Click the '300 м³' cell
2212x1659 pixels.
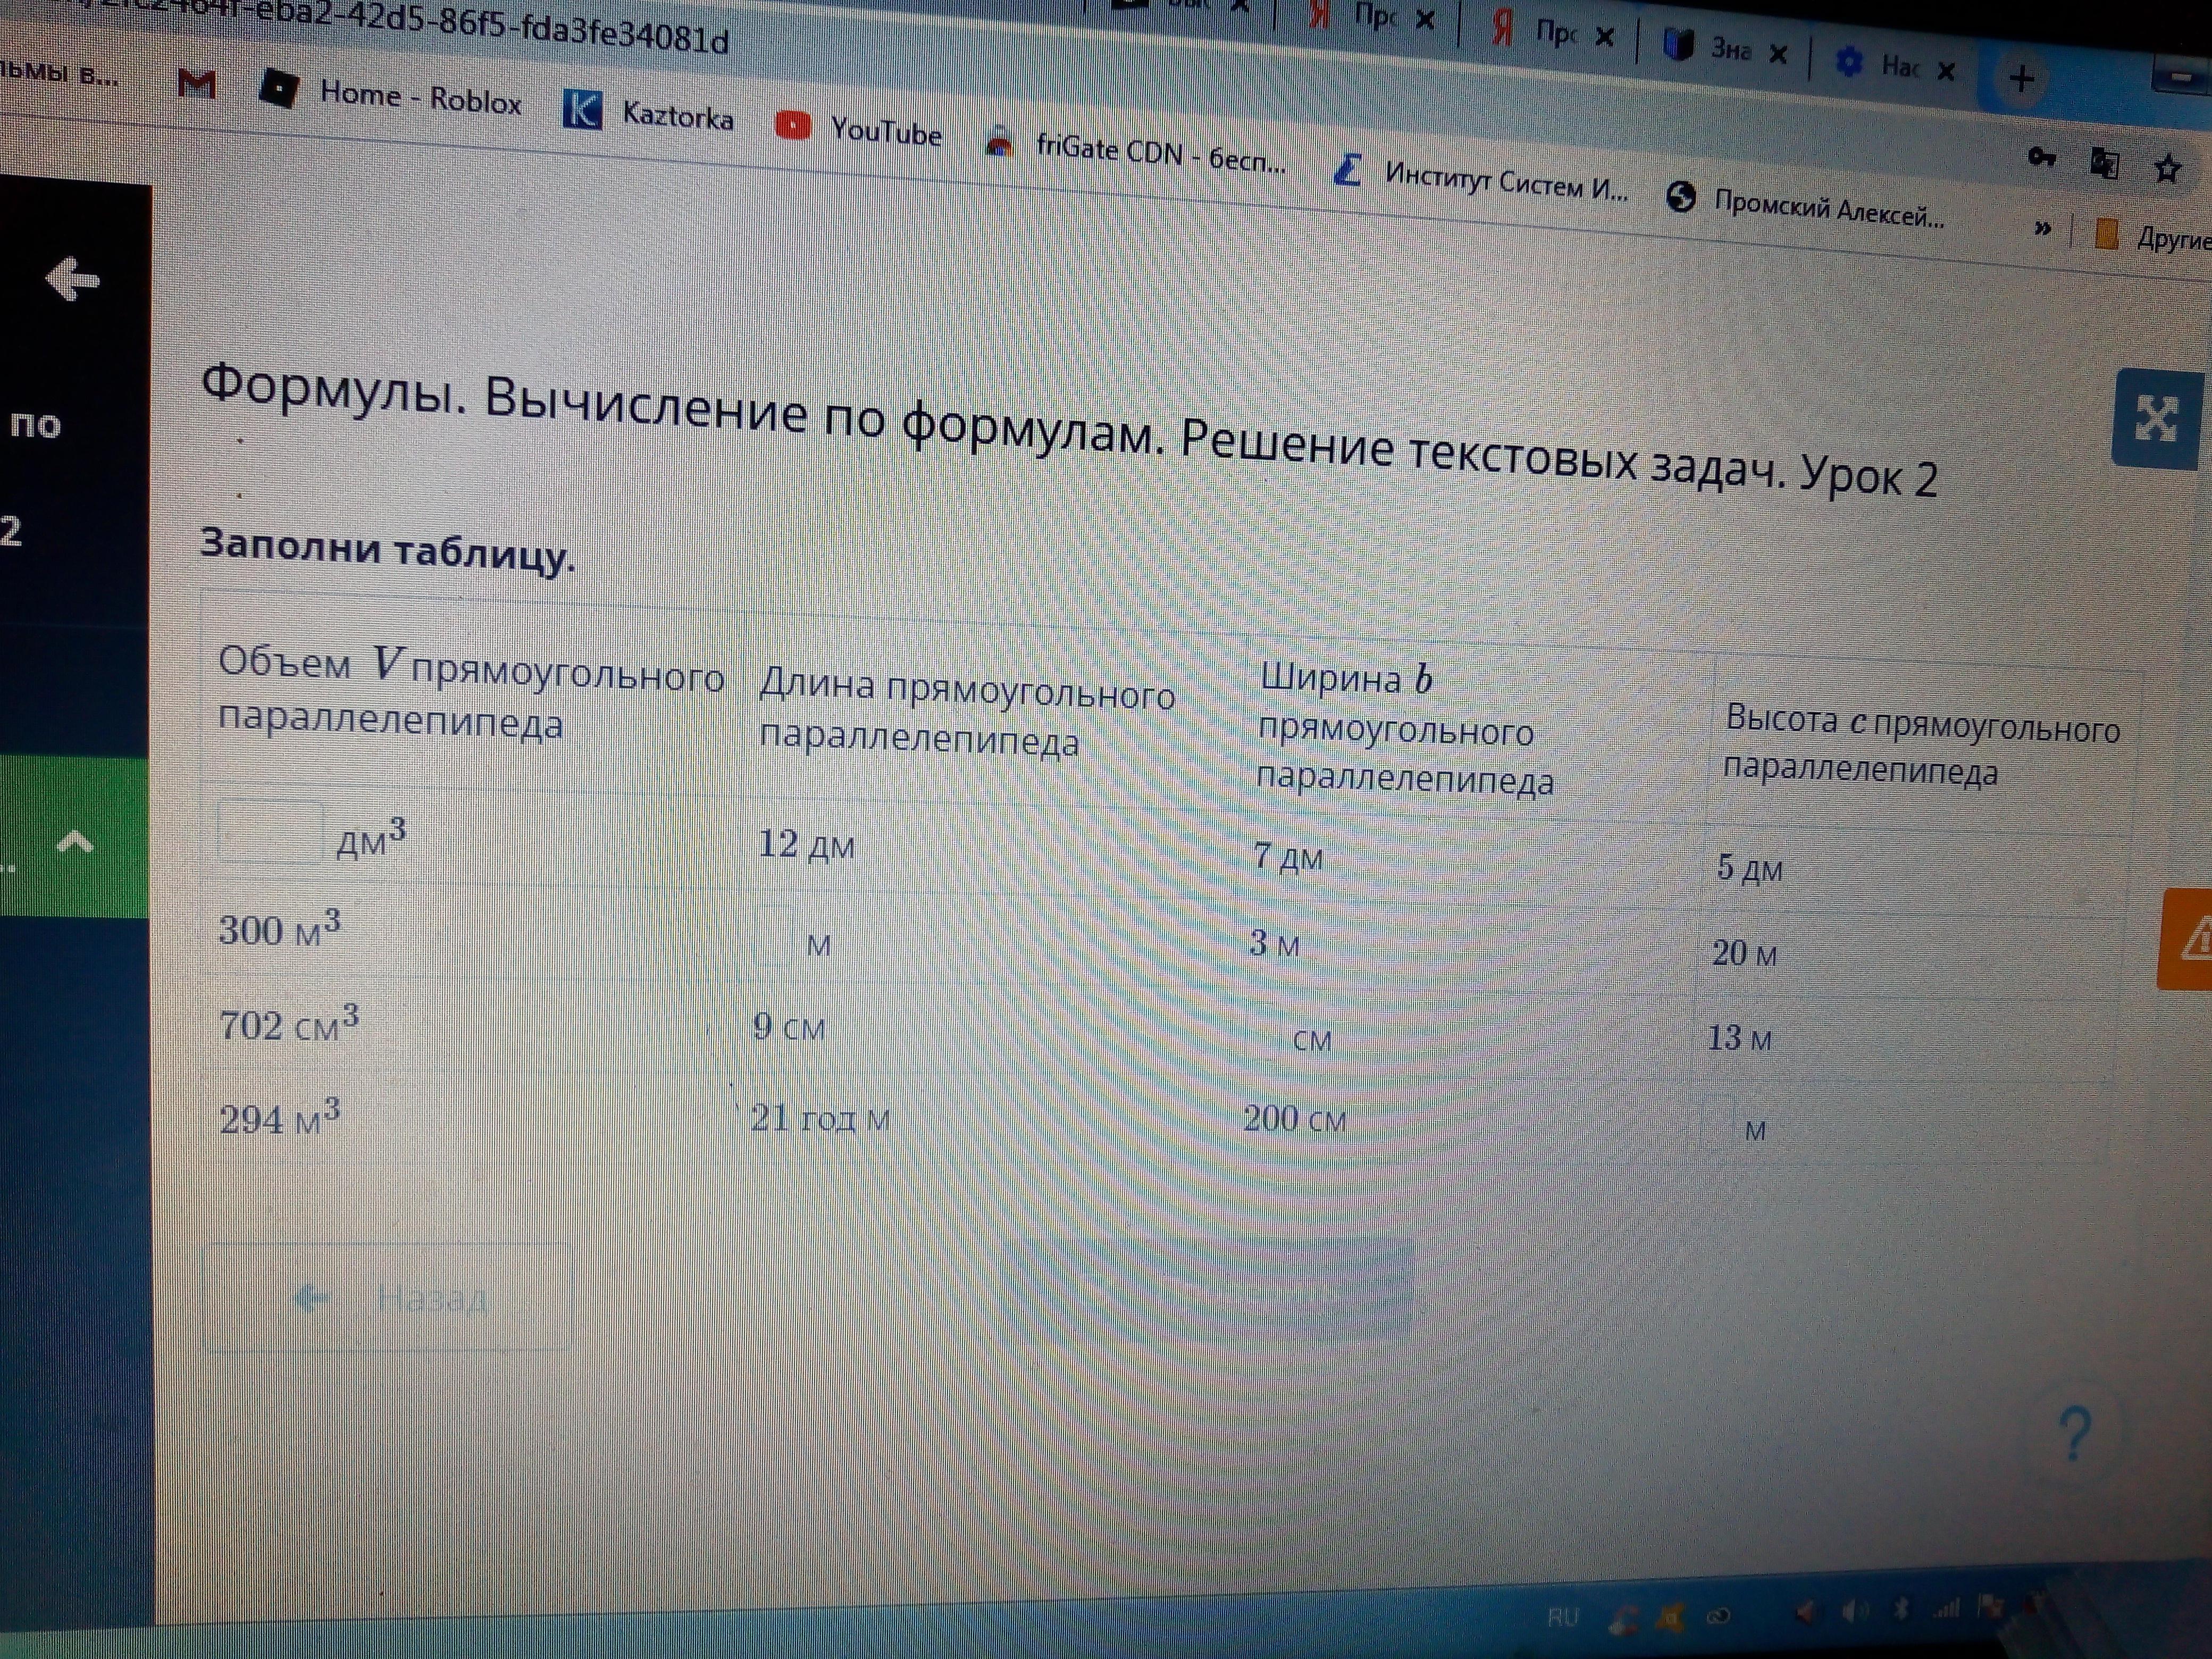click(280, 929)
